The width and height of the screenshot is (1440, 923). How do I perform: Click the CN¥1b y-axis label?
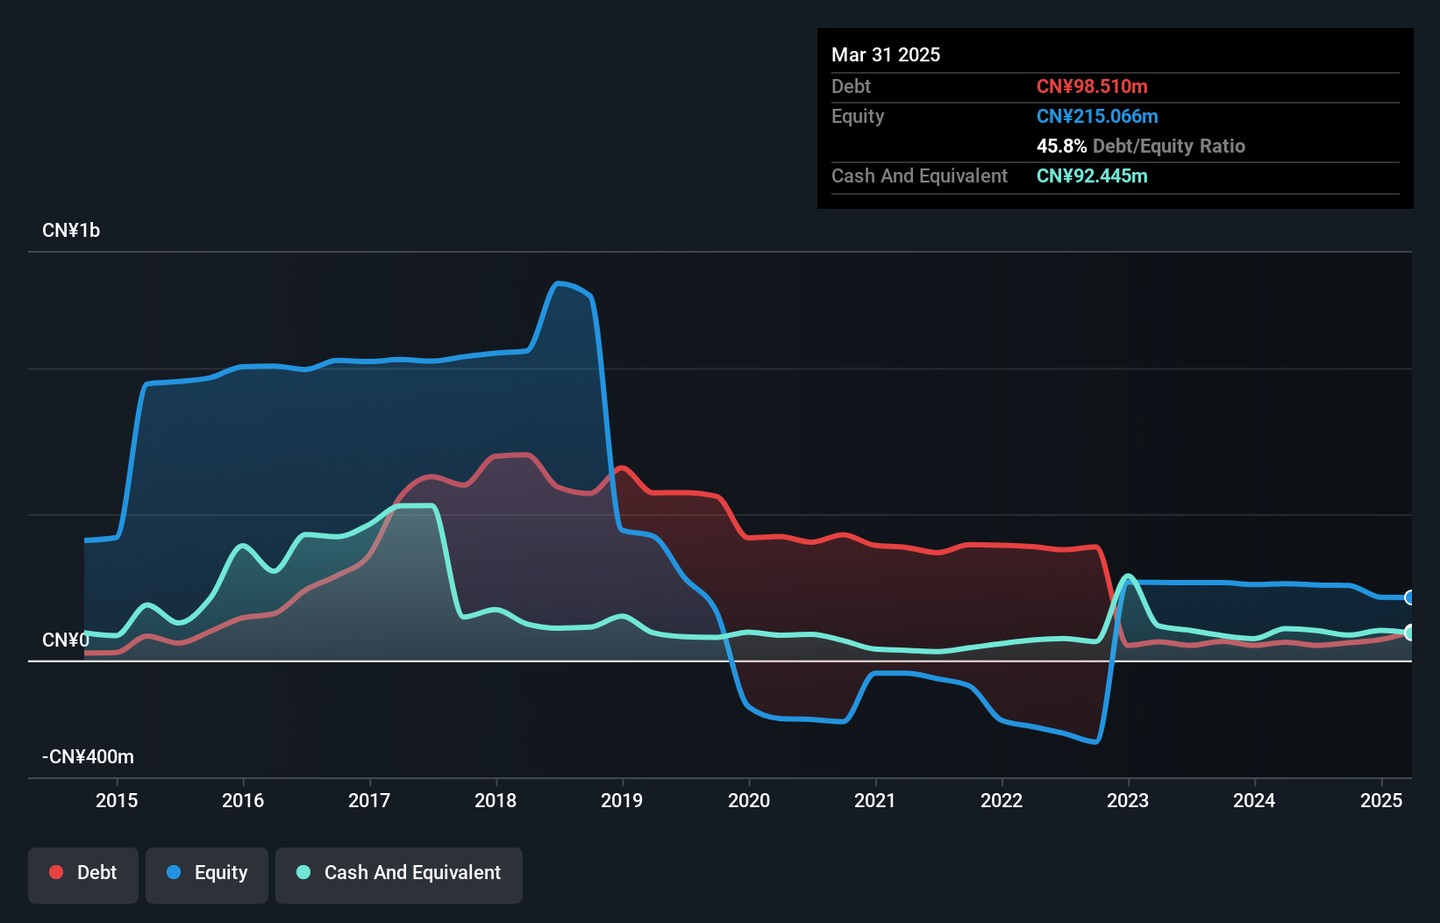71,231
